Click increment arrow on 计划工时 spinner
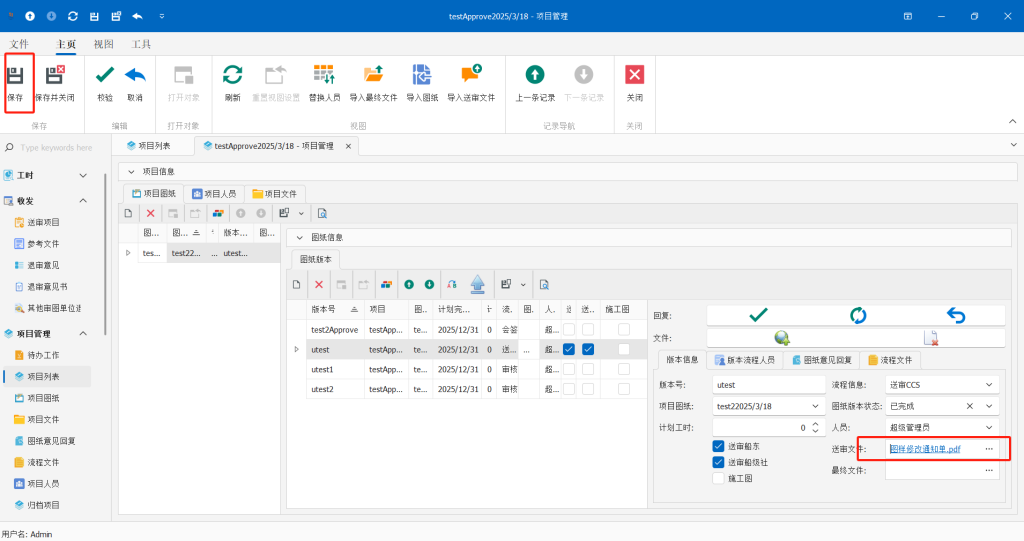 pyautogui.click(x=815, y=423)
